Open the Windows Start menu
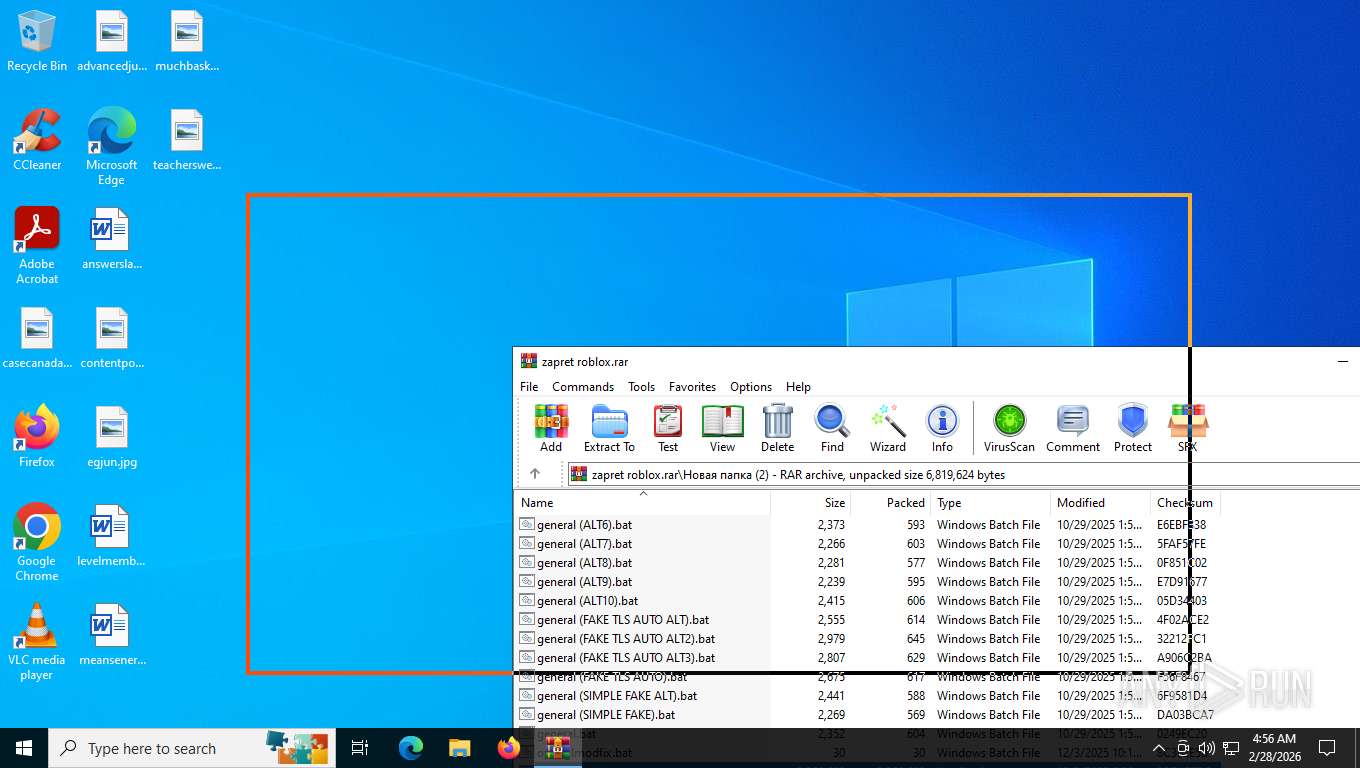Image resolution: width=1360 pixels, height=768 pixels. click(24, 748)
